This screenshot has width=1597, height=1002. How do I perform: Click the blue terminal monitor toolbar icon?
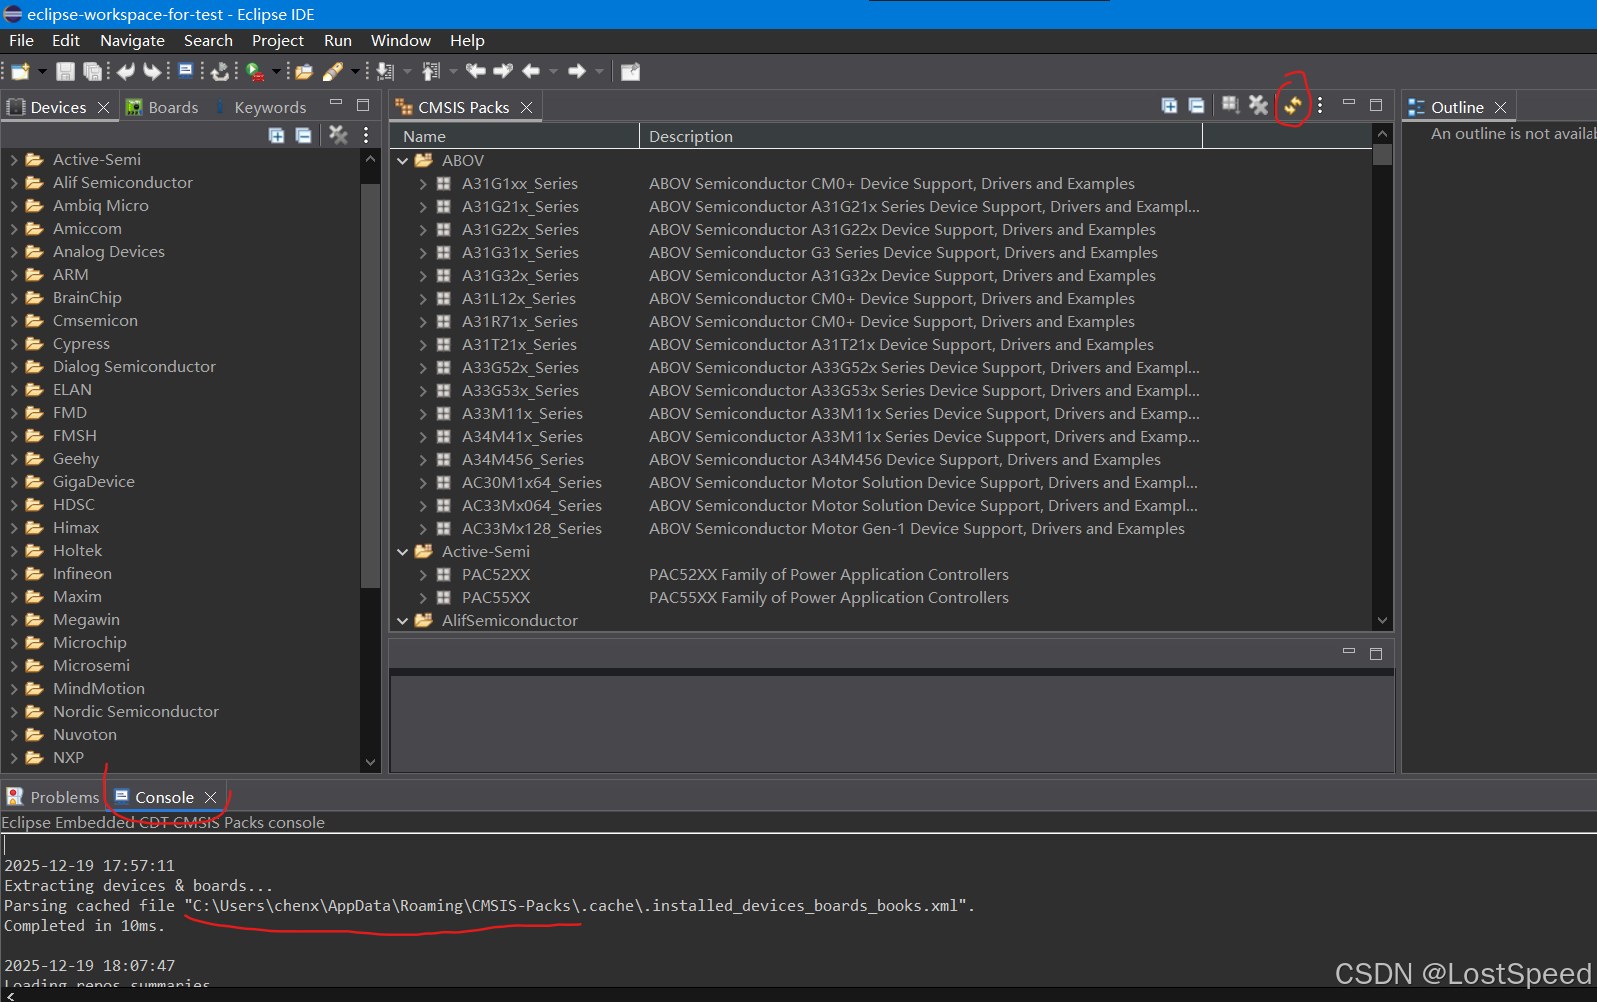point(185,71)
